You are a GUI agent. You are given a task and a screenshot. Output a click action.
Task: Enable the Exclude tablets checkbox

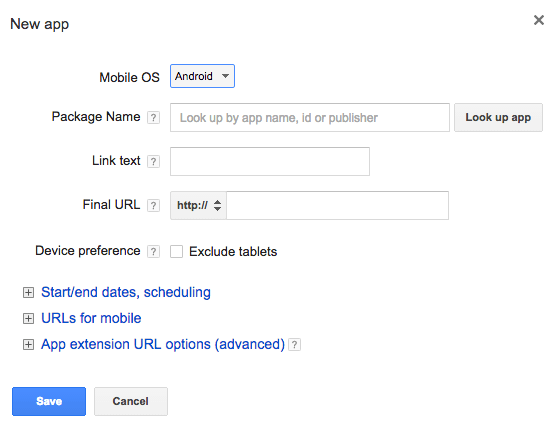point(177,251)
